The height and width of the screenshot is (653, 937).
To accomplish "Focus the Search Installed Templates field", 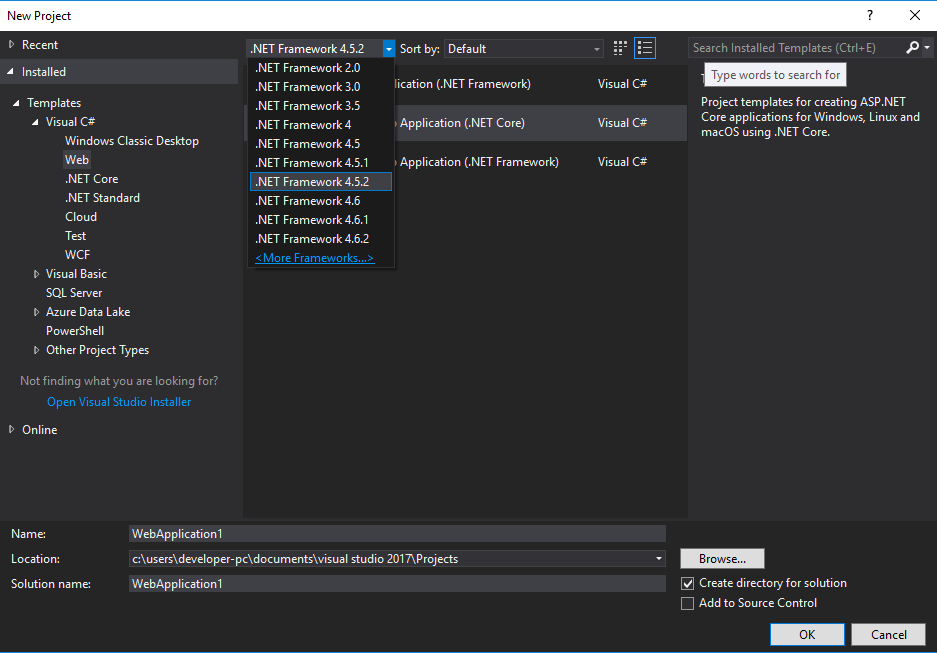I will point(795,48).
